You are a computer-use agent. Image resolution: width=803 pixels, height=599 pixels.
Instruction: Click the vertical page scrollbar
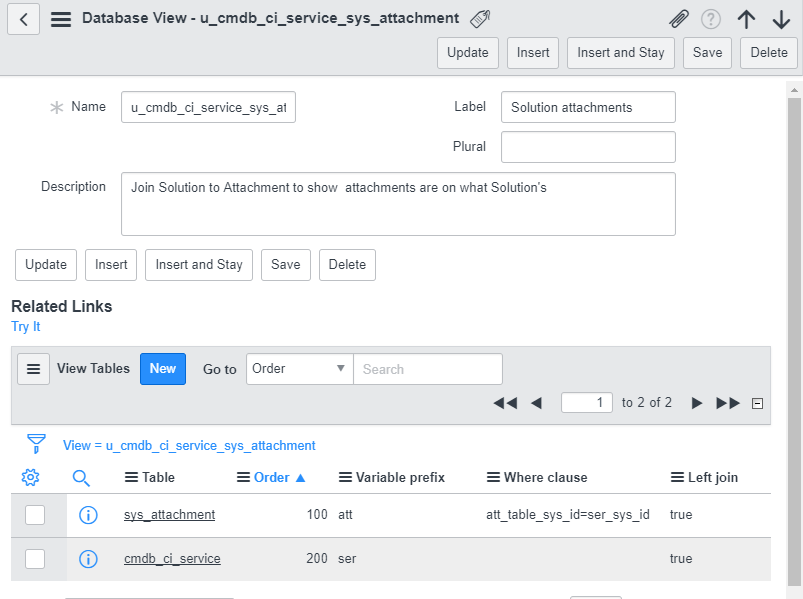tap(794, 340)
